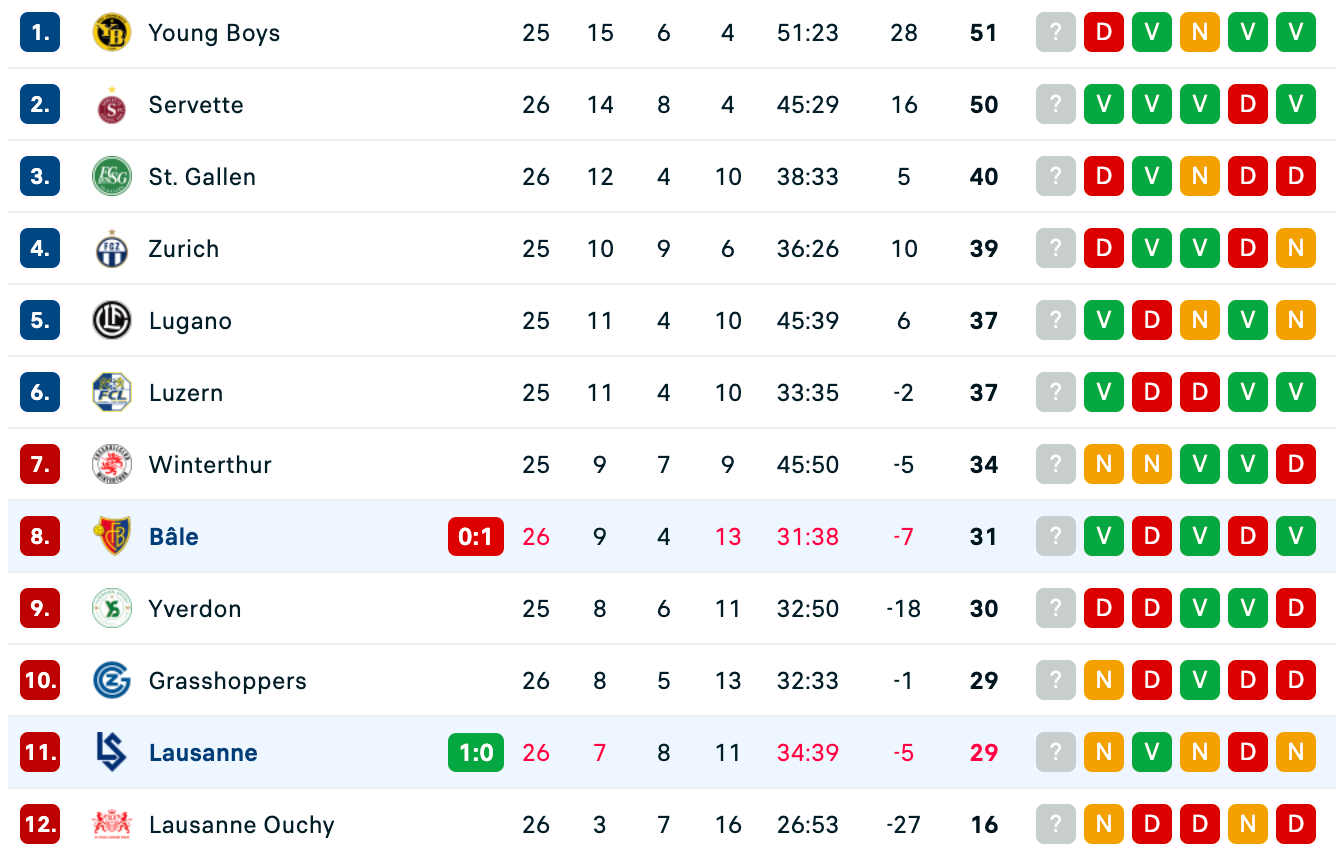Click the Lausanne Ouchy crest
The width and height of the screenshot is (1344, 858).
[x=111, y=825]
